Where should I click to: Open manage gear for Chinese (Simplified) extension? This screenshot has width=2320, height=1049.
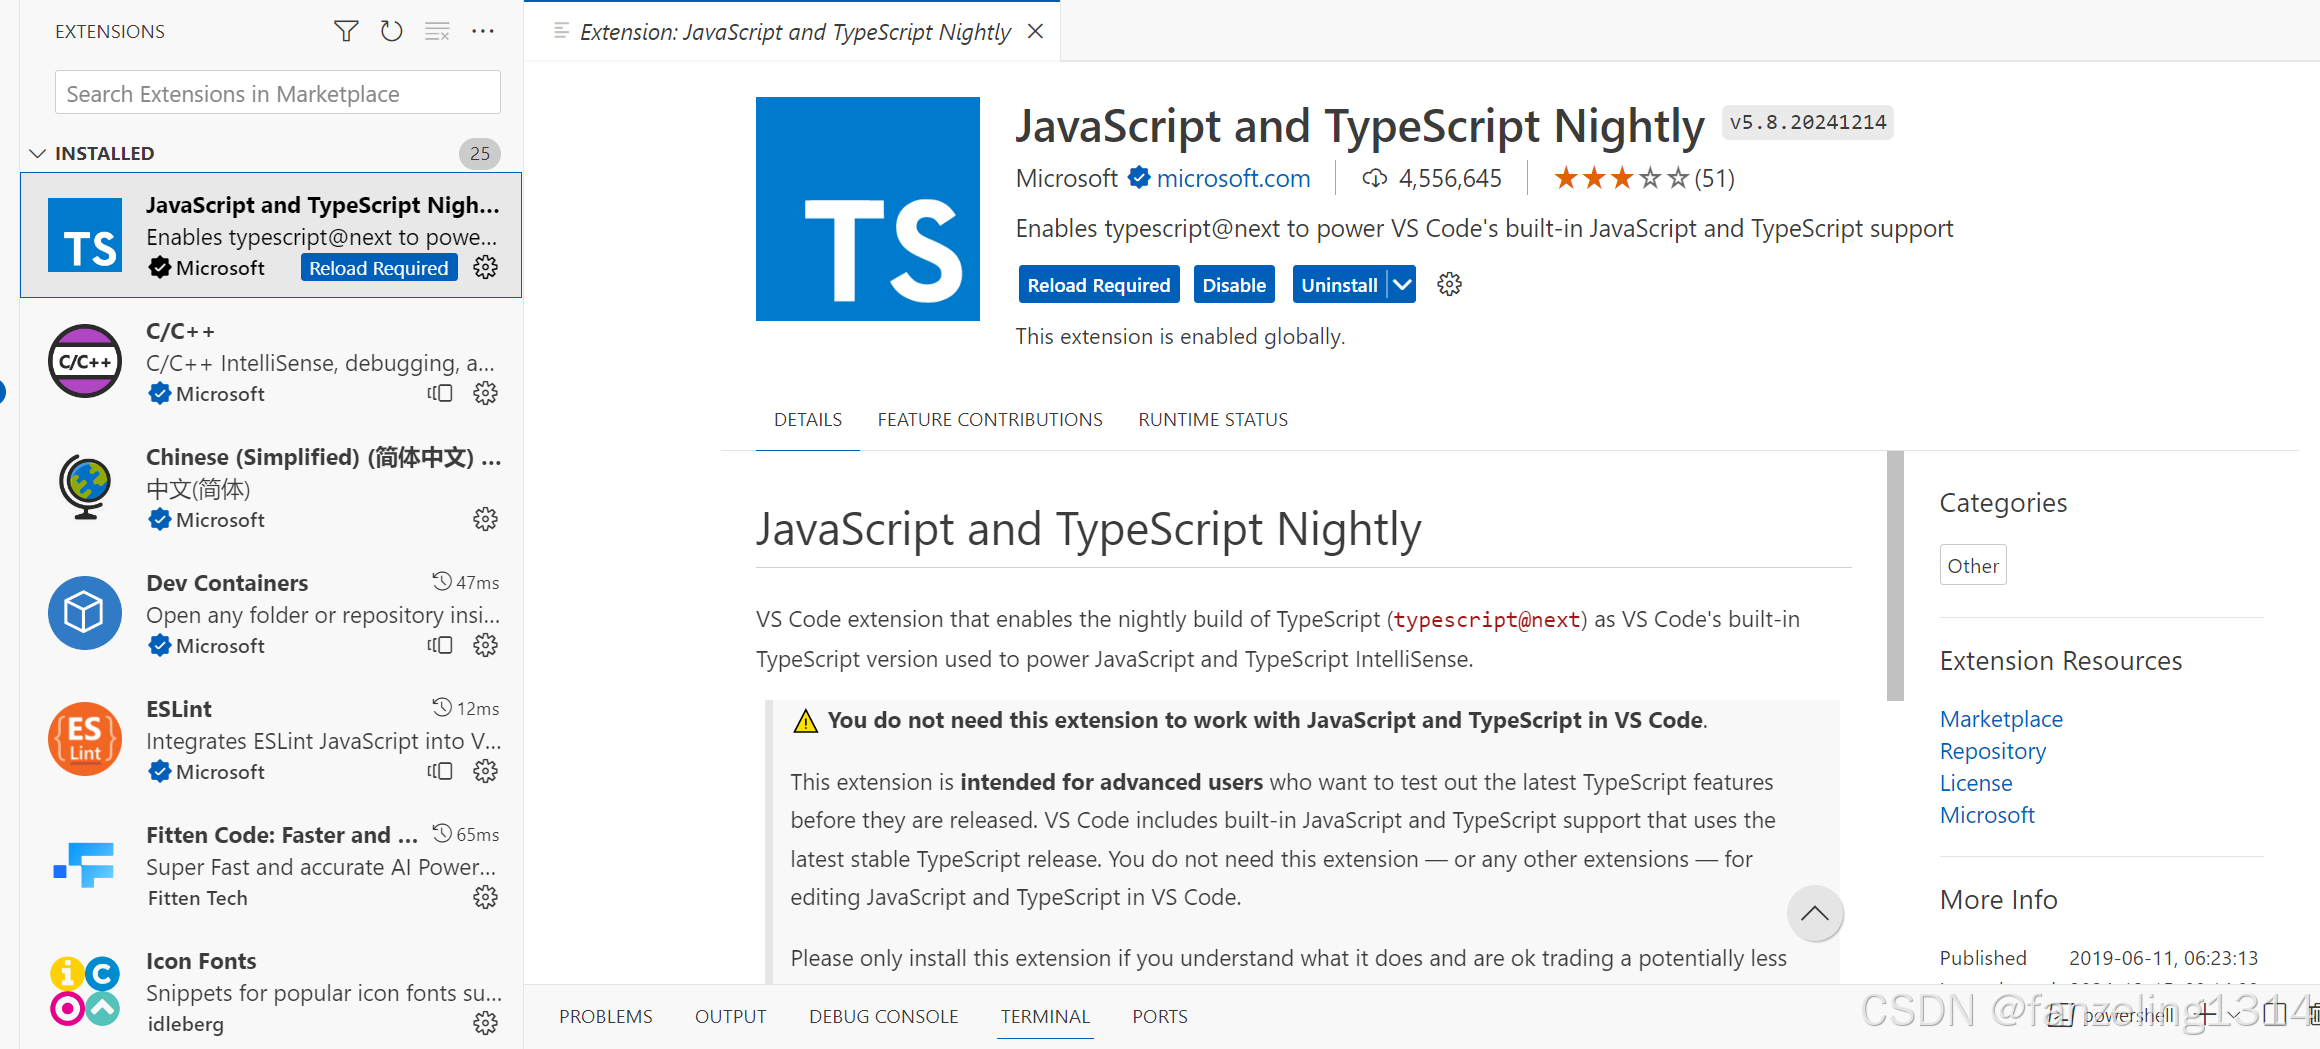pyautogui.click(x=486, y=520)
